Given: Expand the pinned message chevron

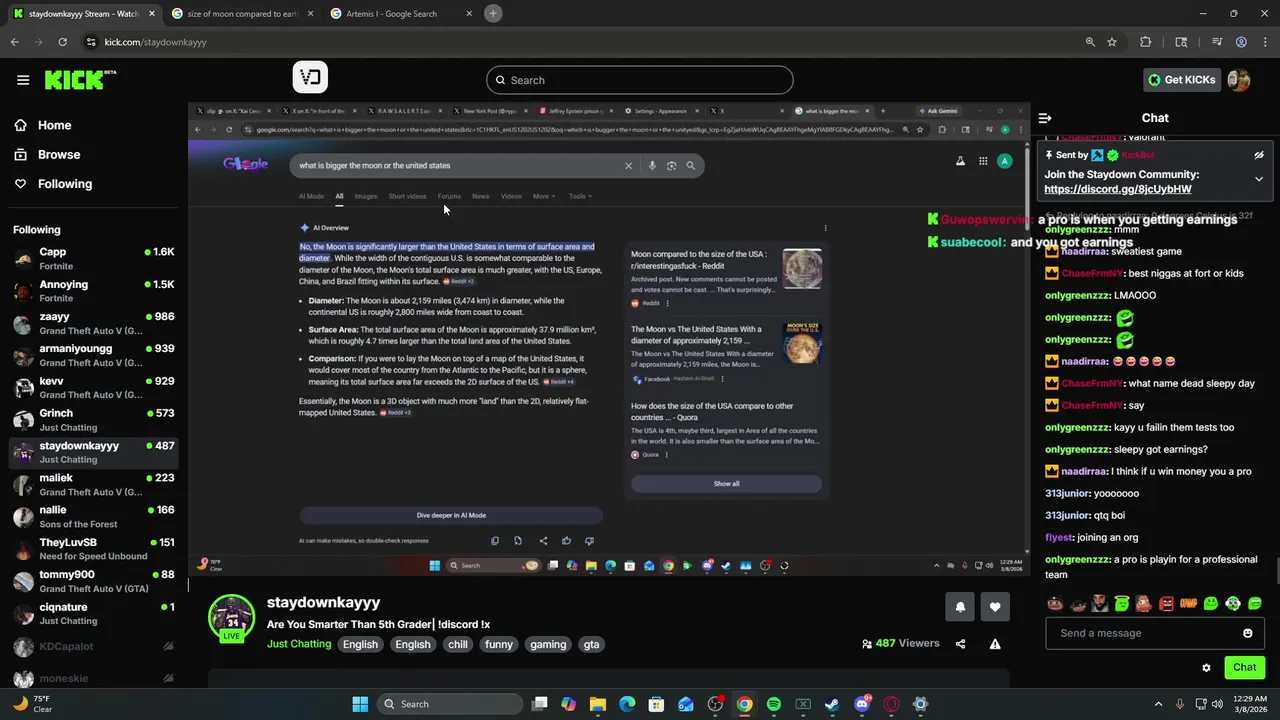Looking at the screenshot, I should (1259, 179).
